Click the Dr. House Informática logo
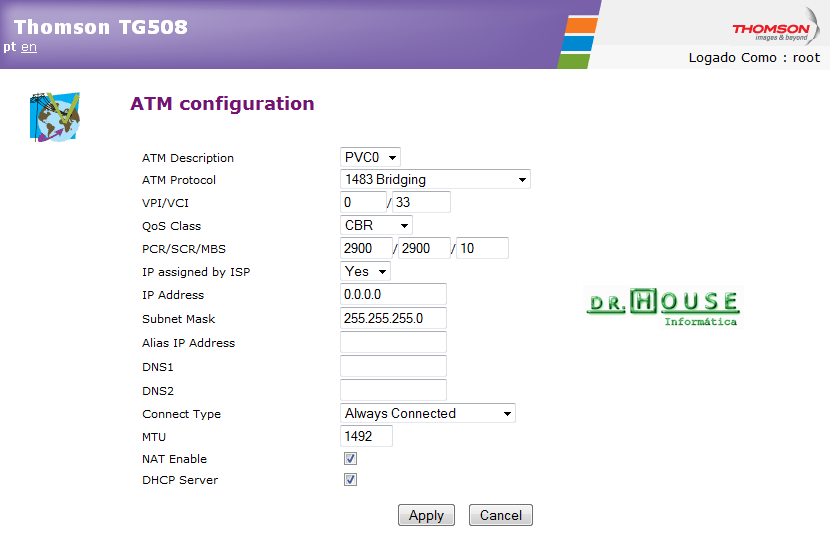 (x=664, y=308)
